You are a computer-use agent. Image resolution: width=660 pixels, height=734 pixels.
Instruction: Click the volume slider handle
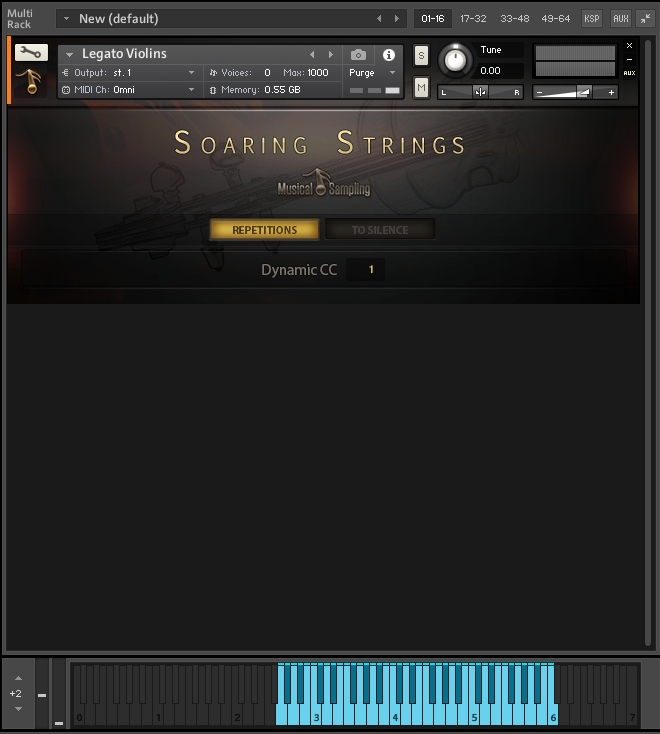(x=584, y=92)
